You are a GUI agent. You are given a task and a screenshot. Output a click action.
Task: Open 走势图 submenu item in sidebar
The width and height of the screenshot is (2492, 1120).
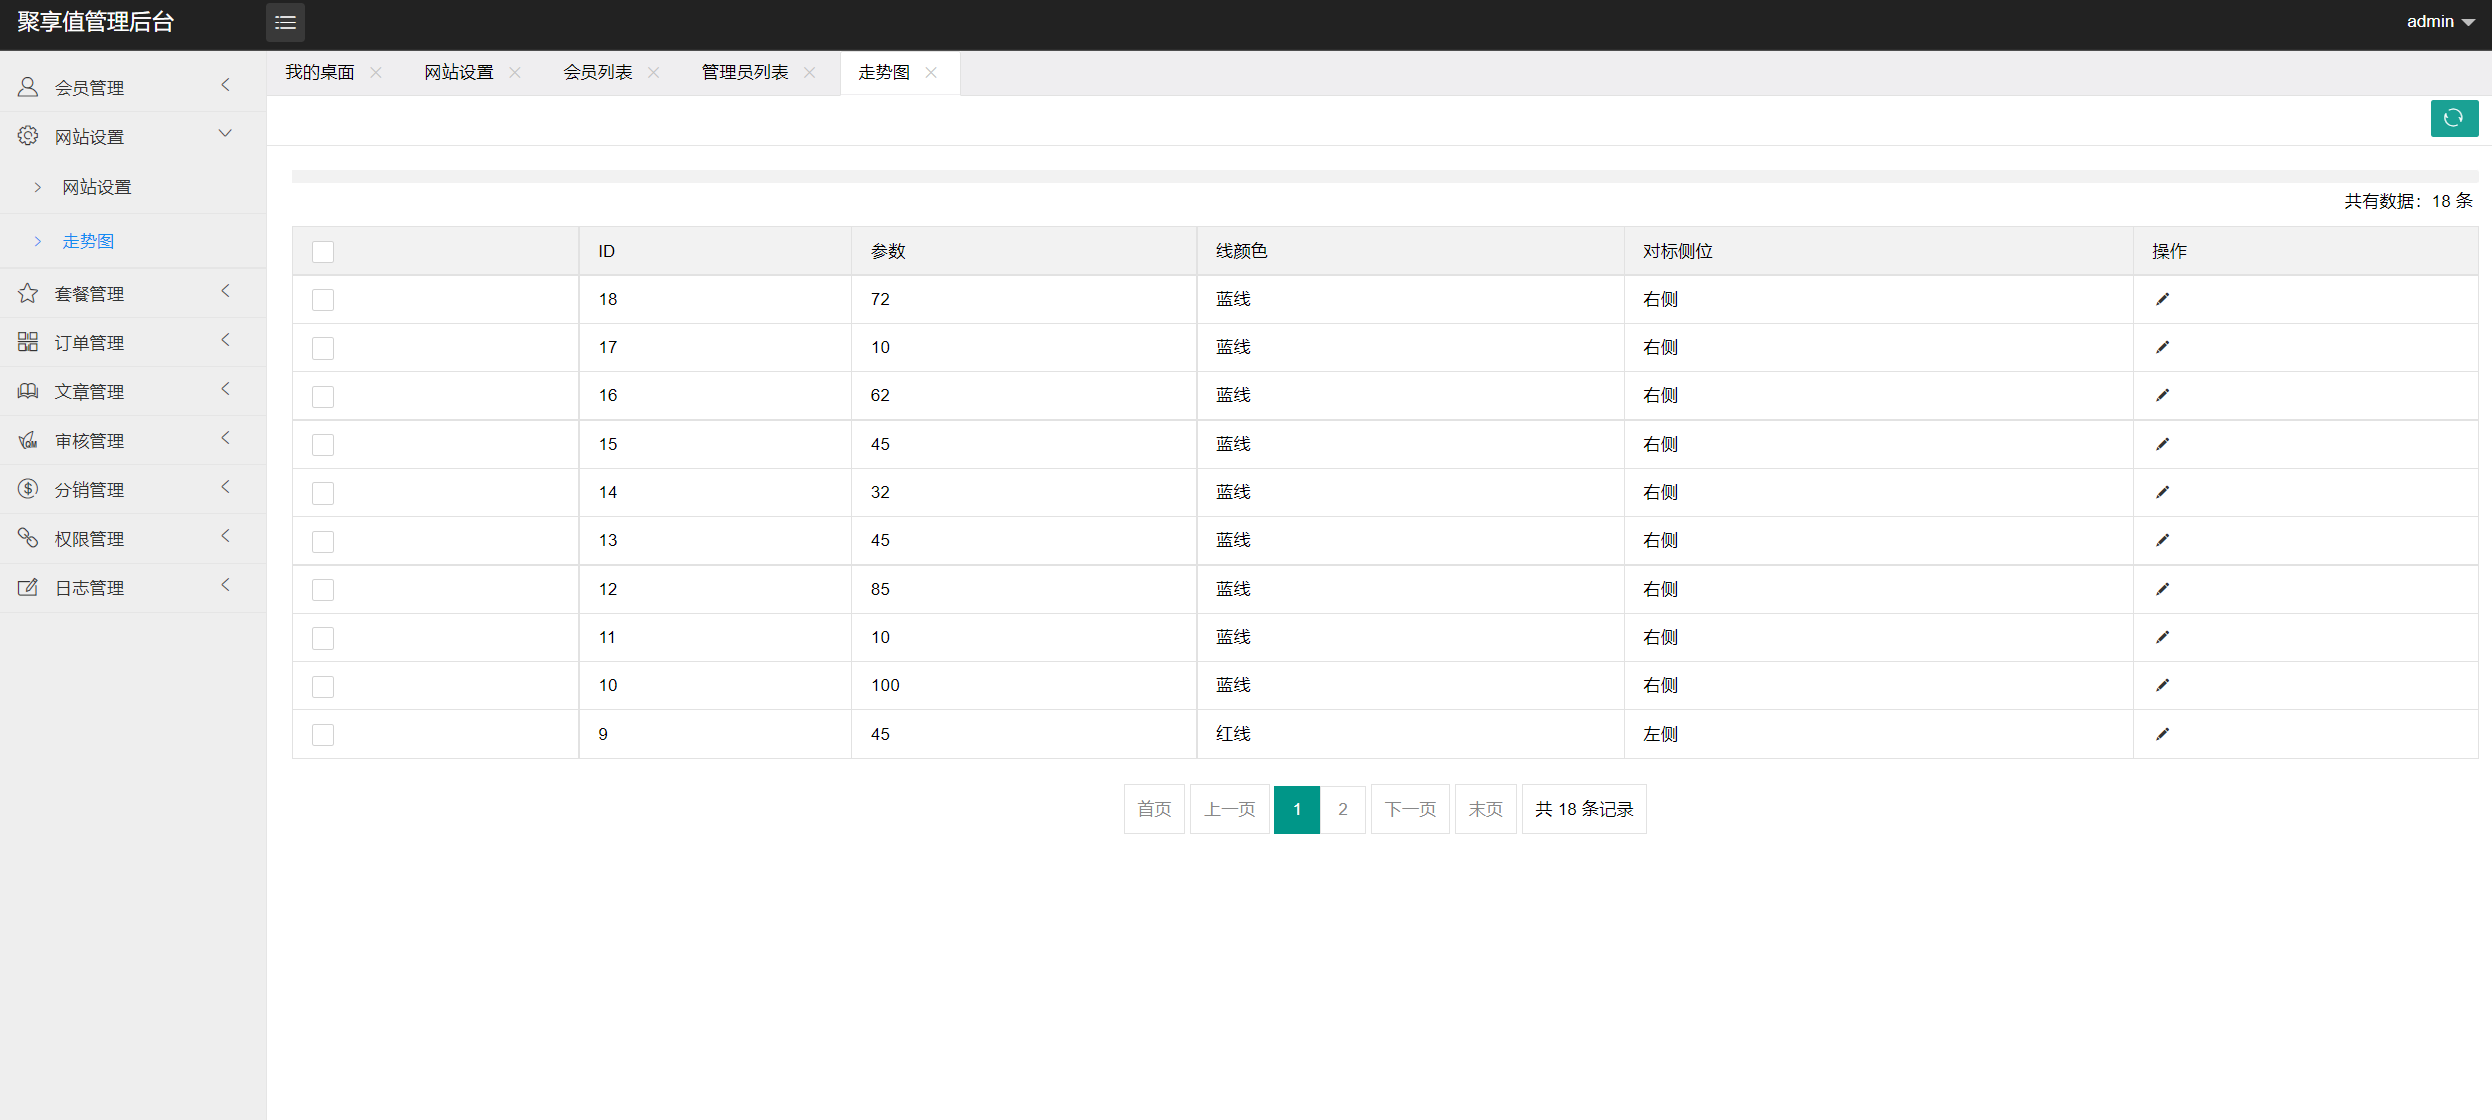click(x=88, y=241)
